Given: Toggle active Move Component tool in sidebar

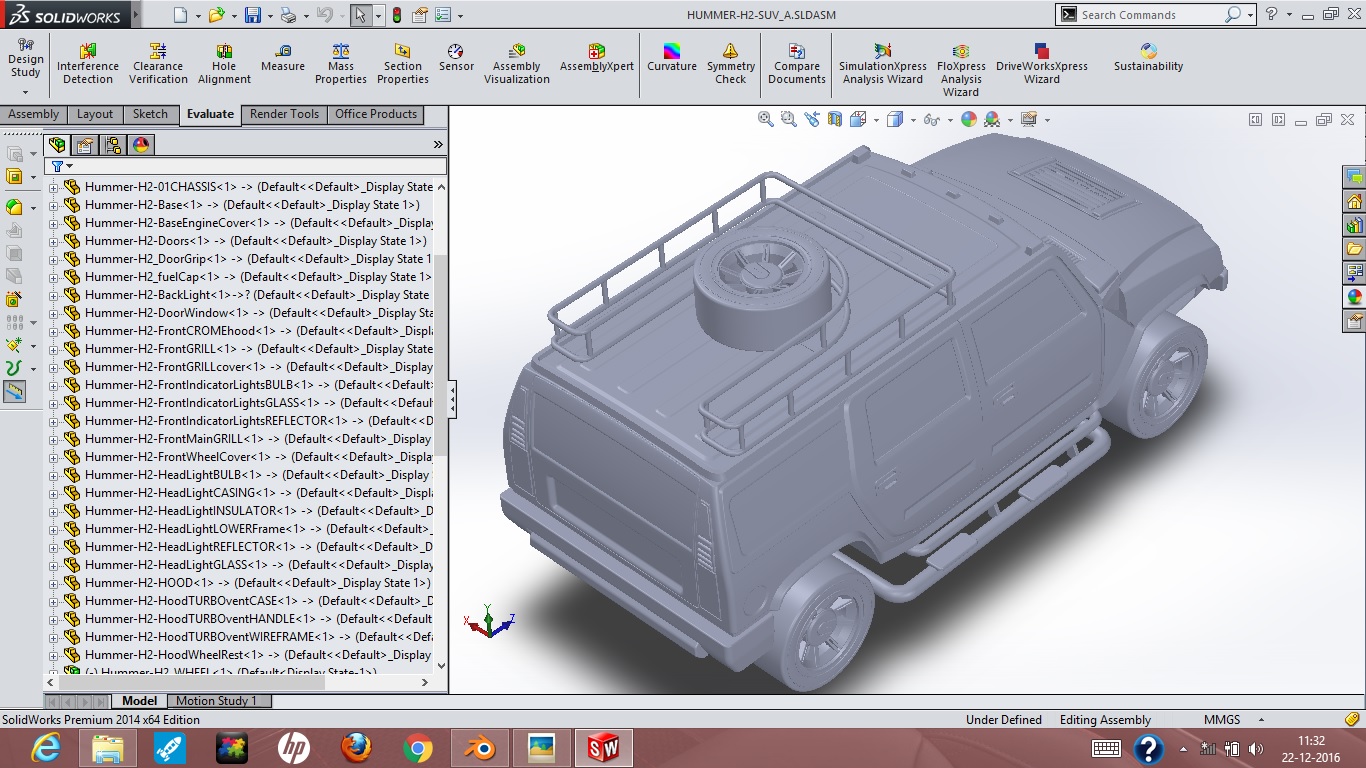Looking at the screenshot, I should coord(14,393).
